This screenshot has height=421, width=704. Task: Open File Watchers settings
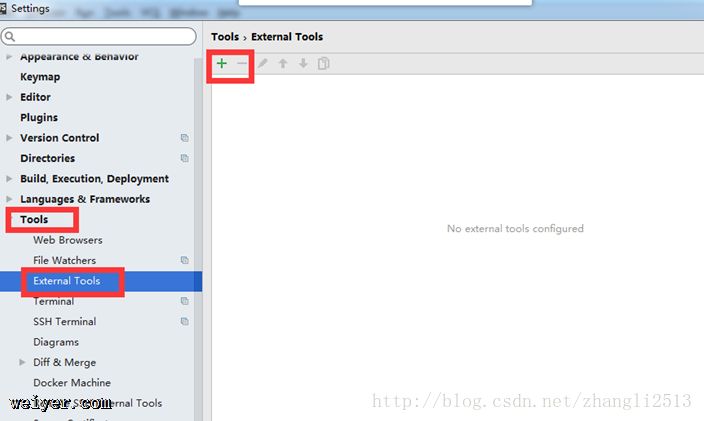[x=65, y=260]
